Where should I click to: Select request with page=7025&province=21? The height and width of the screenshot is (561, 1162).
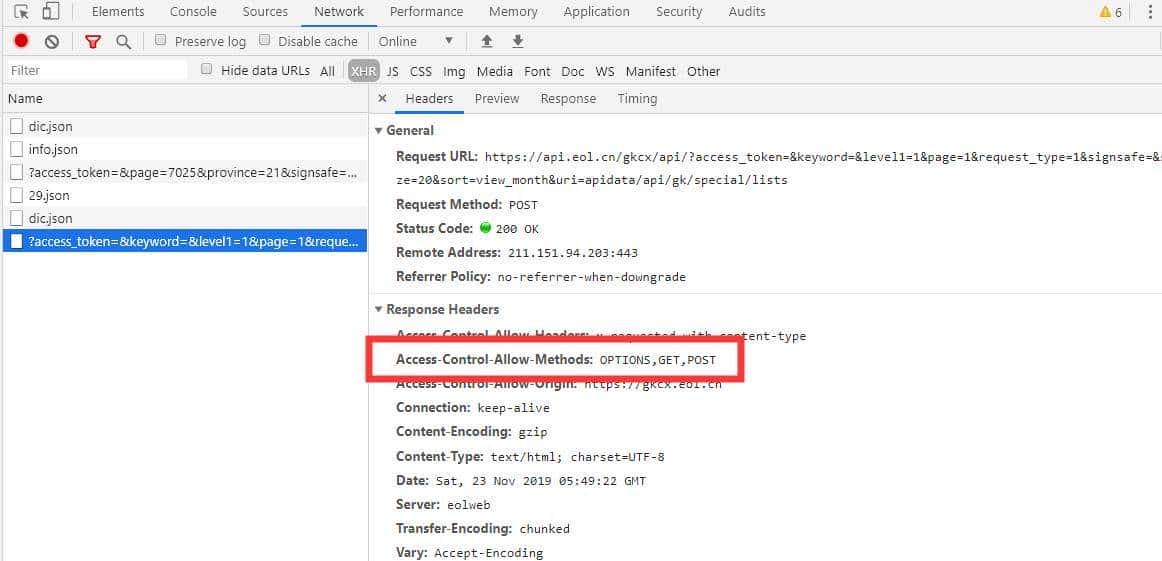coord(185,173)
